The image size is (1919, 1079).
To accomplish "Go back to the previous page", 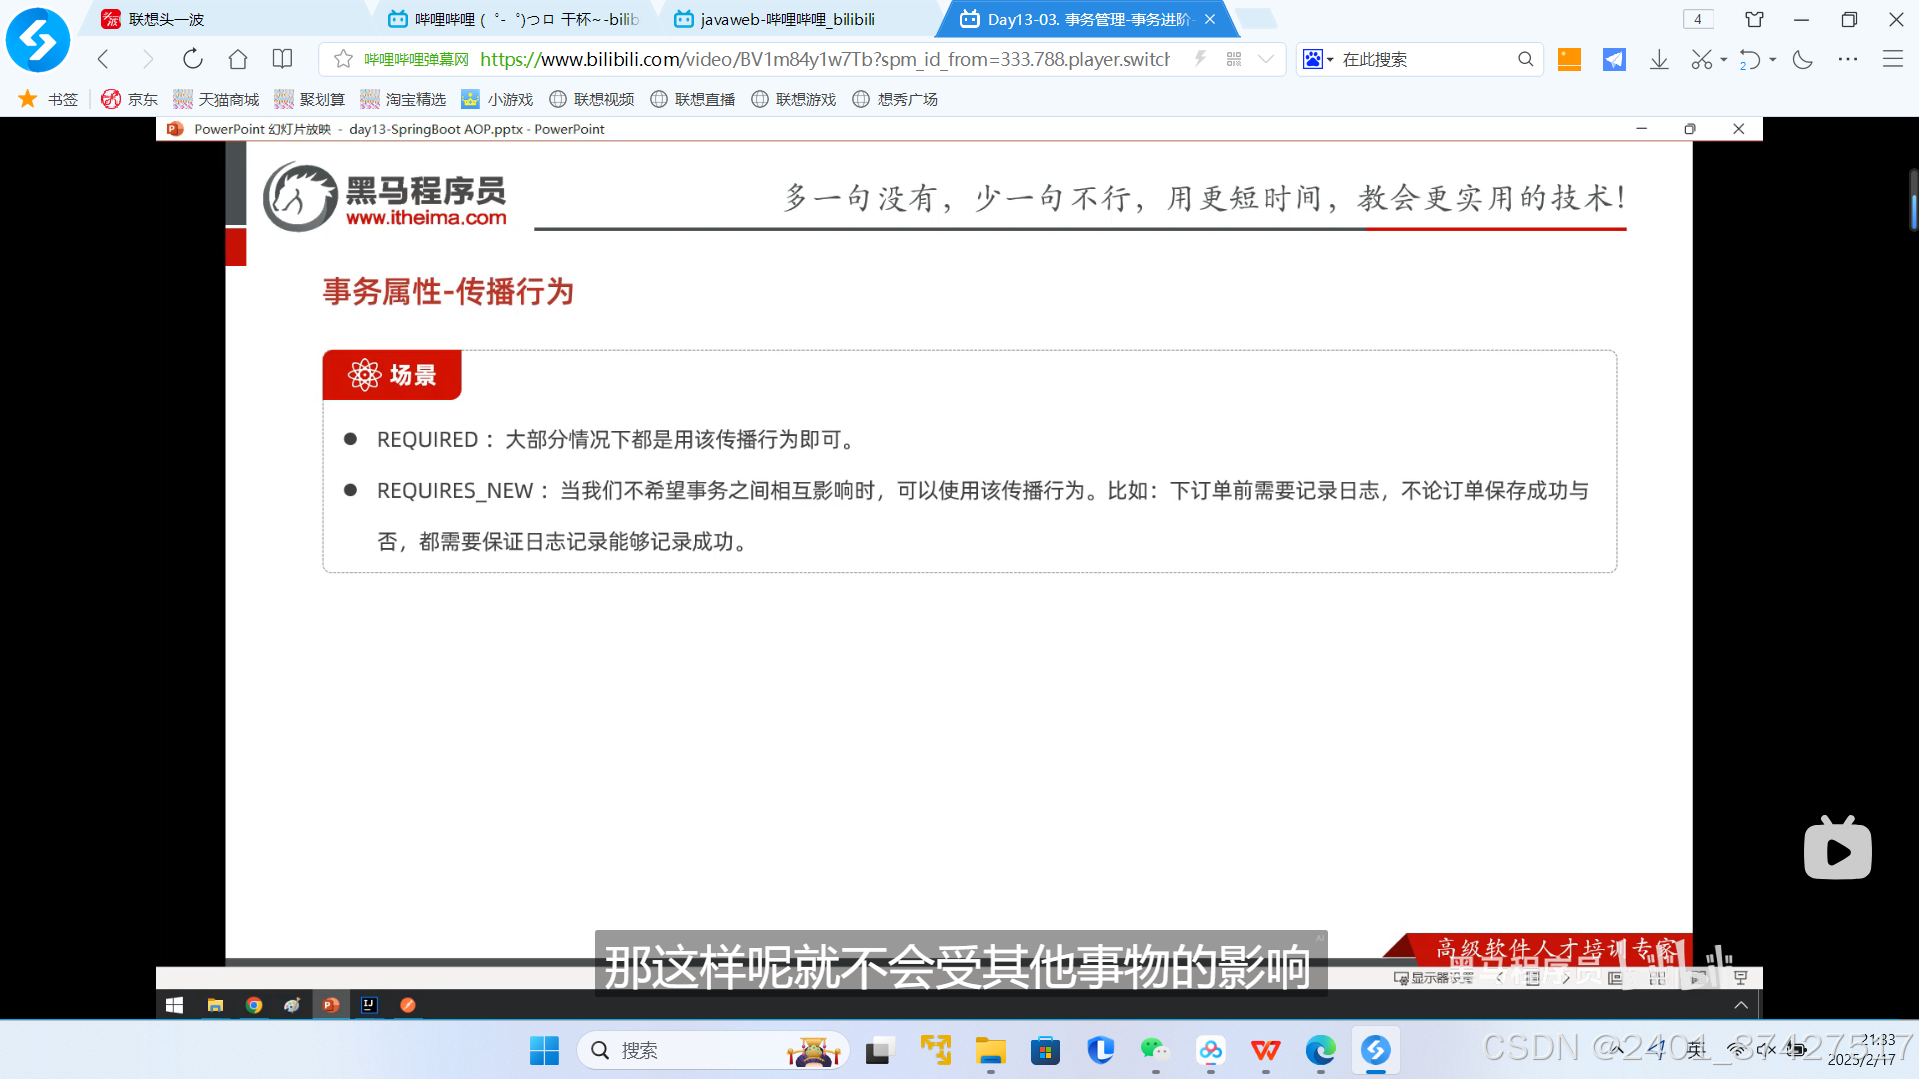I will click(x=103, y=59).
